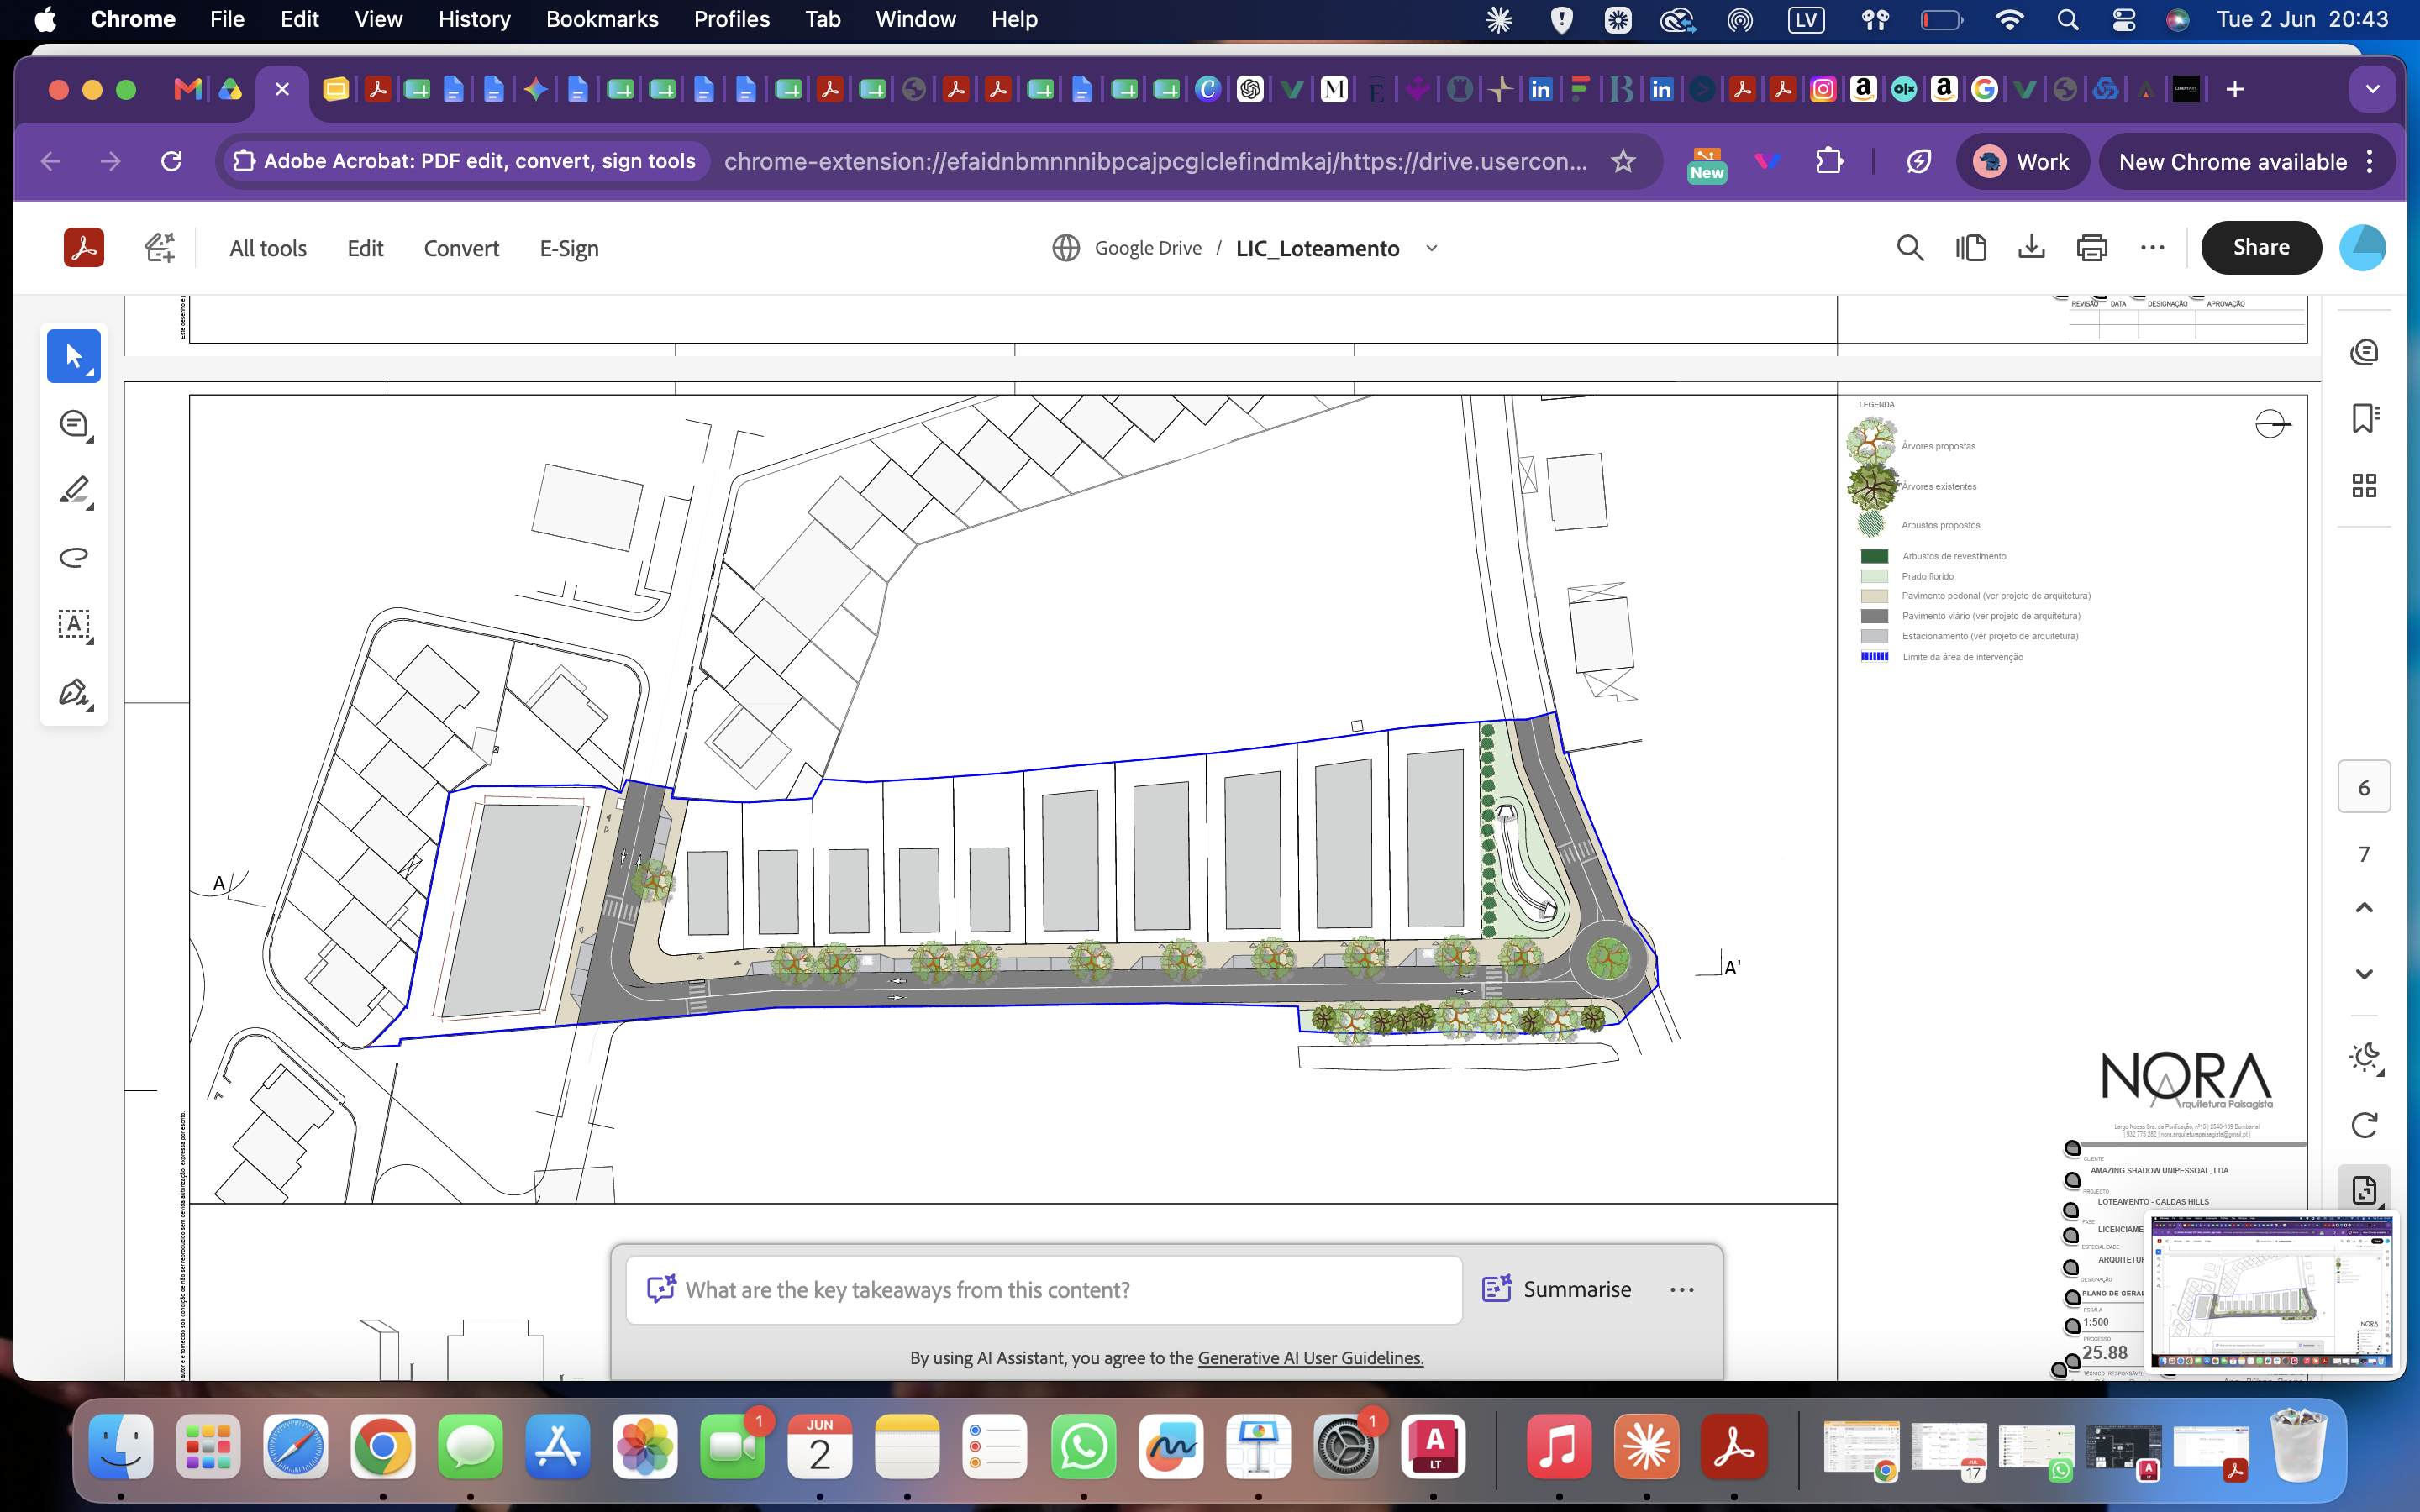
Task: Print the LIC_Loteamento document
Action: (2092, 248)
